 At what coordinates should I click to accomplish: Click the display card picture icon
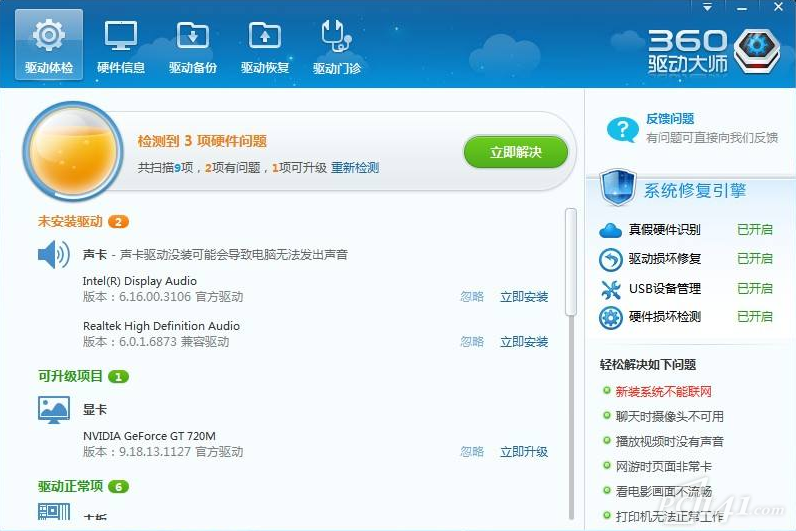tap(54, 410)
